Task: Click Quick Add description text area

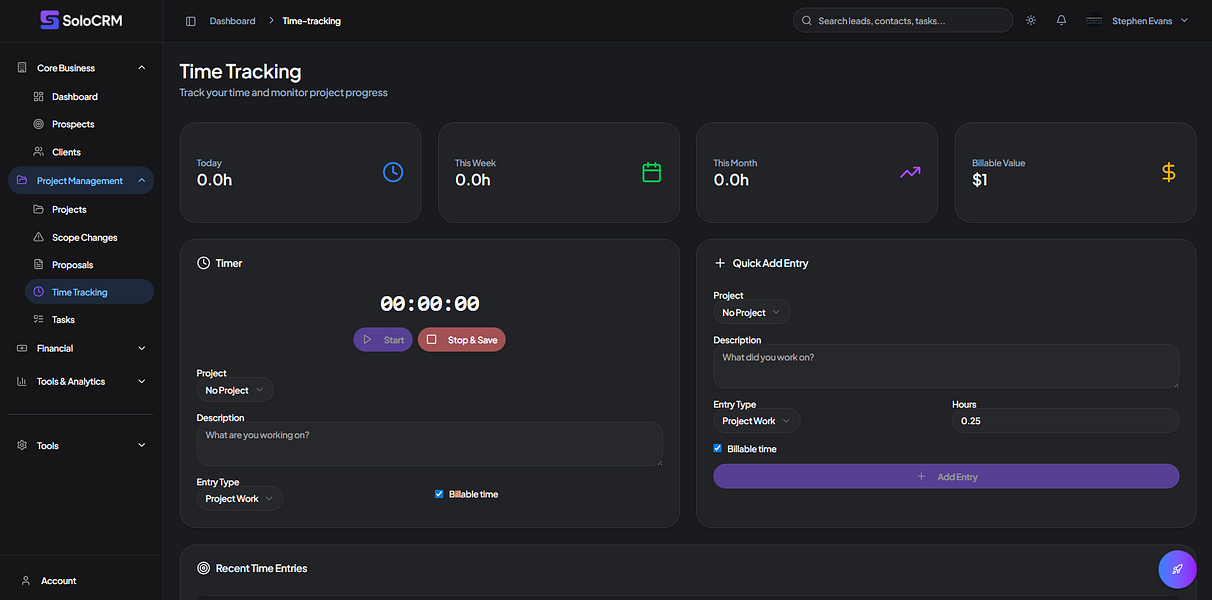Action: tap(946, 366)
